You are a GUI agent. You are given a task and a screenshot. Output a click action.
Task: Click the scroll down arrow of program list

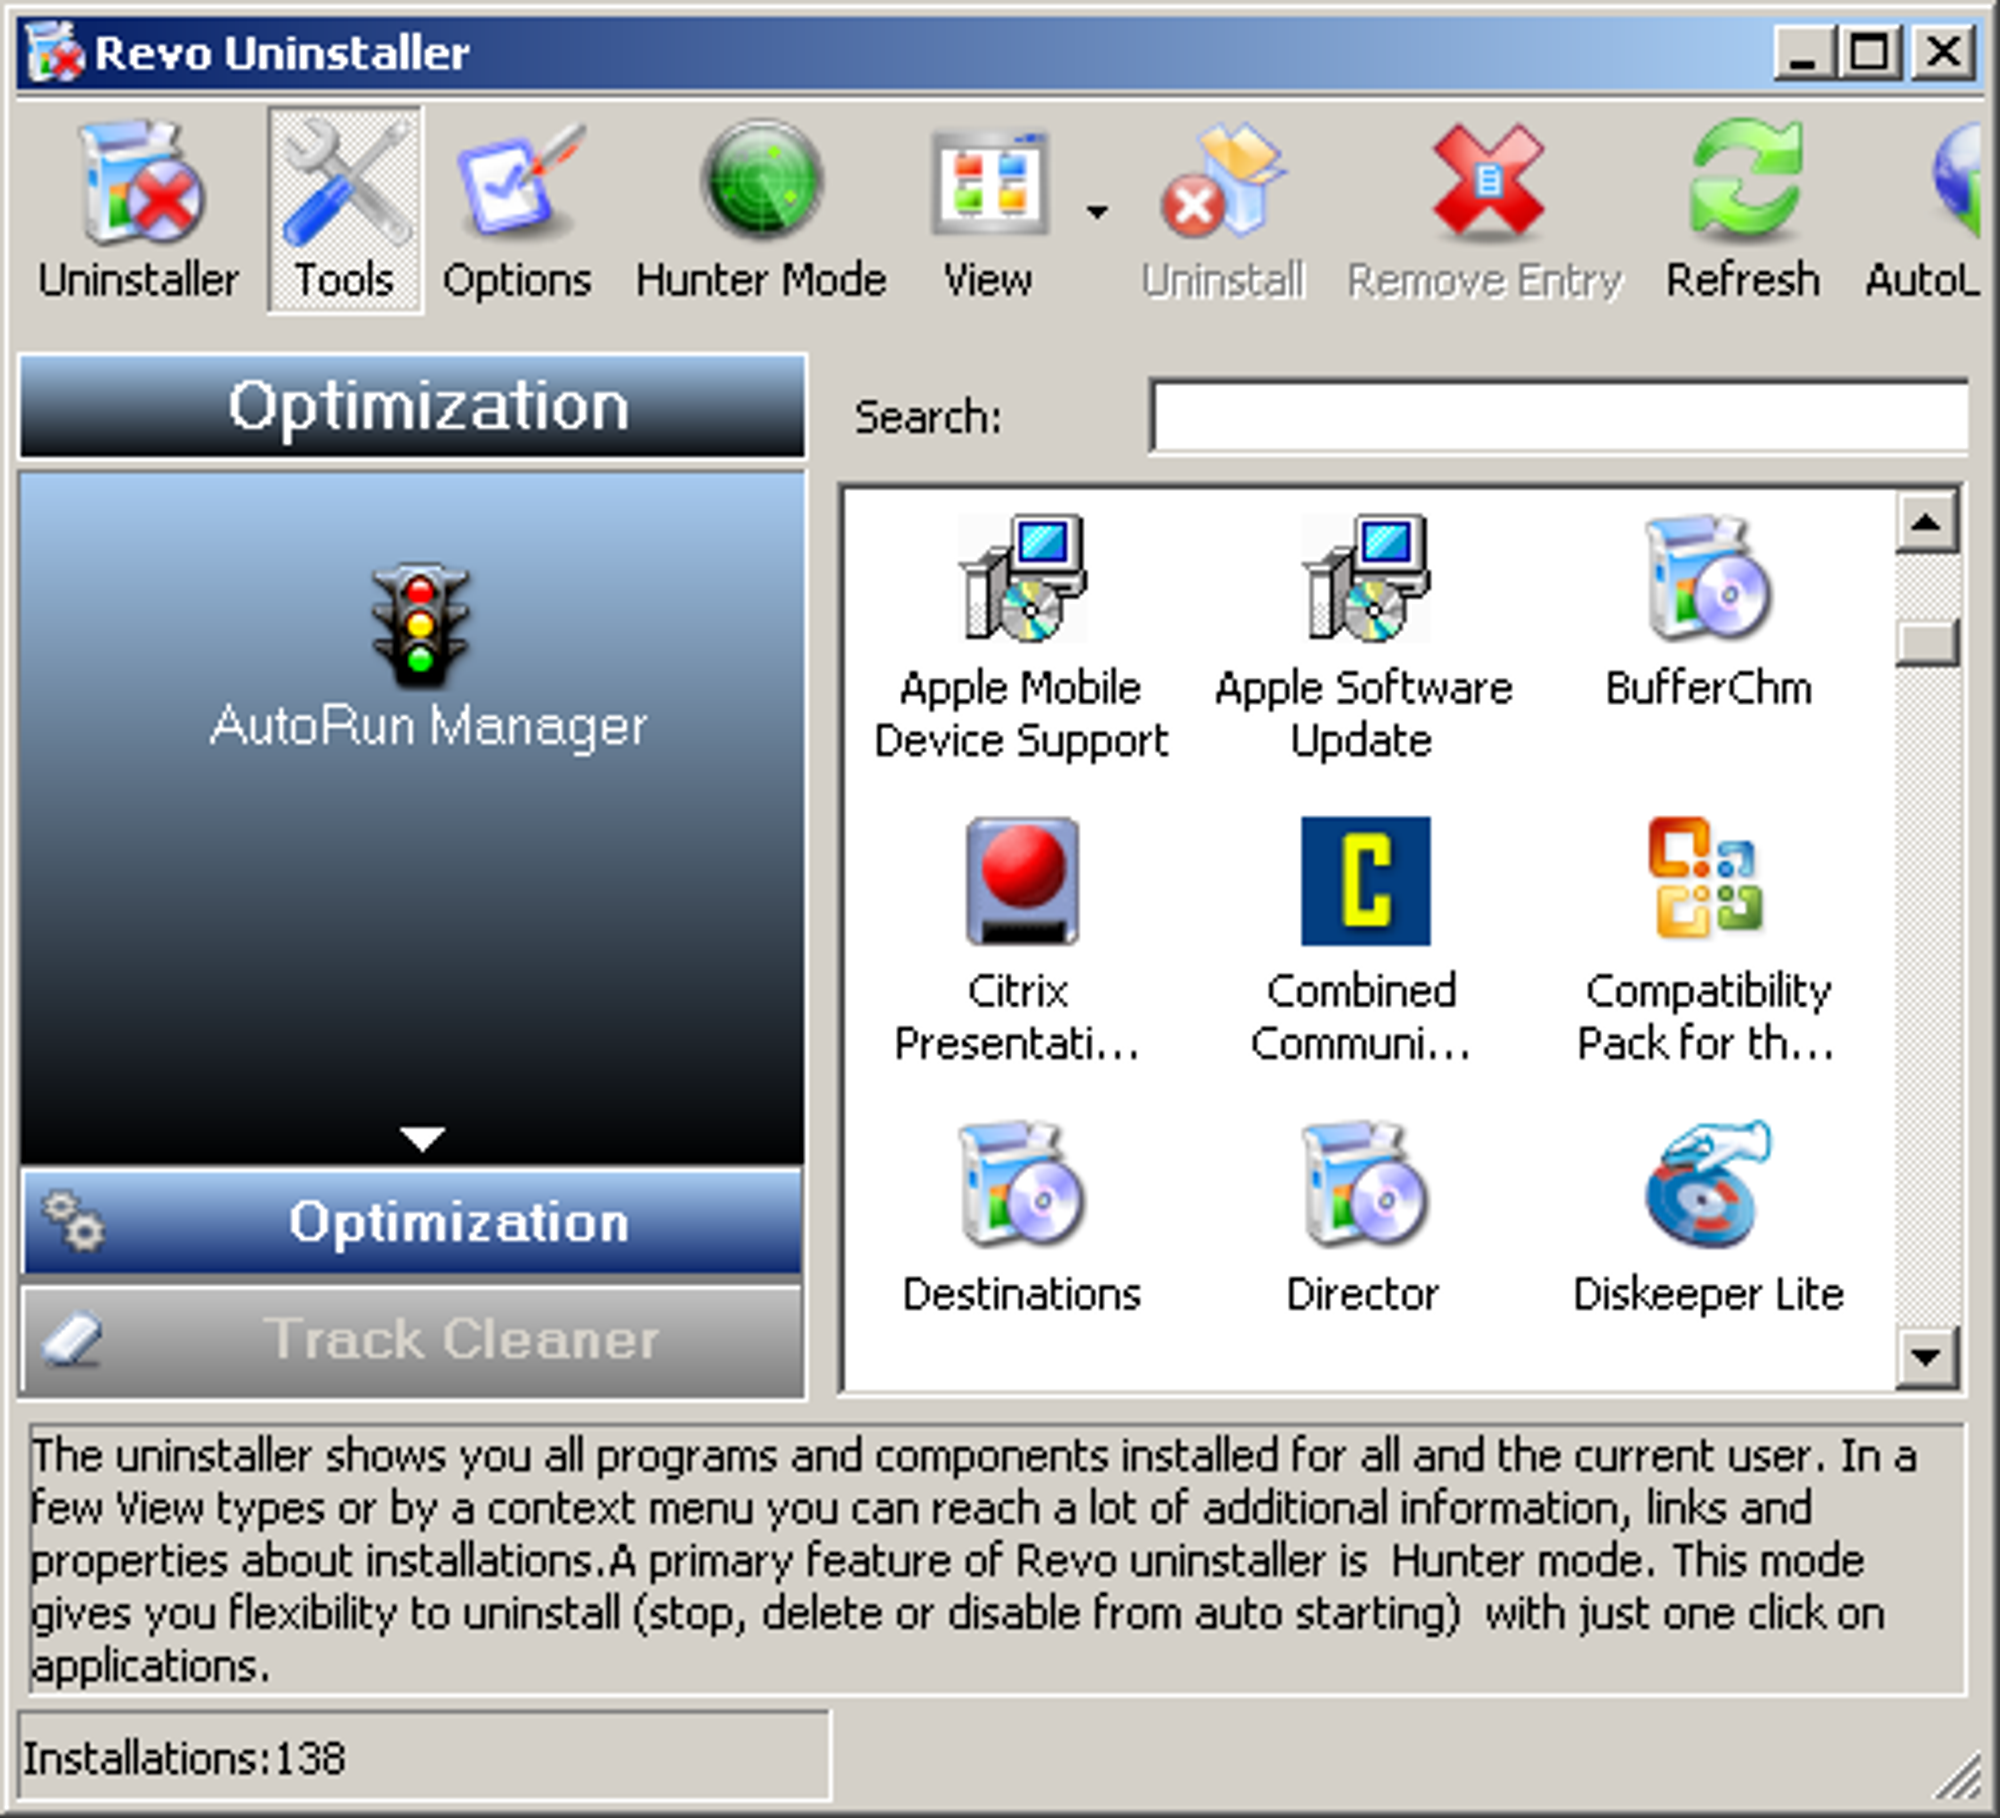[1927, 1358]
